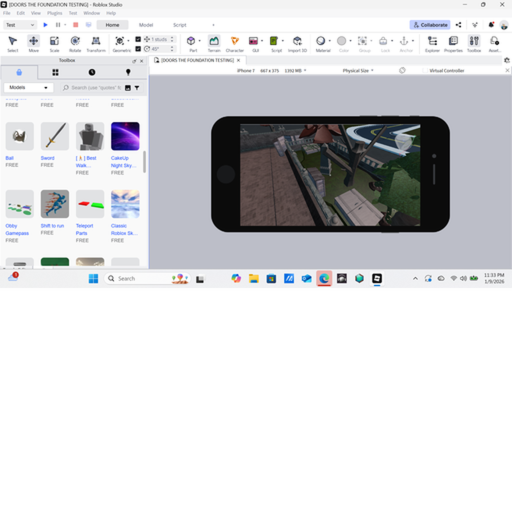512x512 pixels.
Task: Toggle the studs move snapping checkbox
Action: (x=138, y=39)
